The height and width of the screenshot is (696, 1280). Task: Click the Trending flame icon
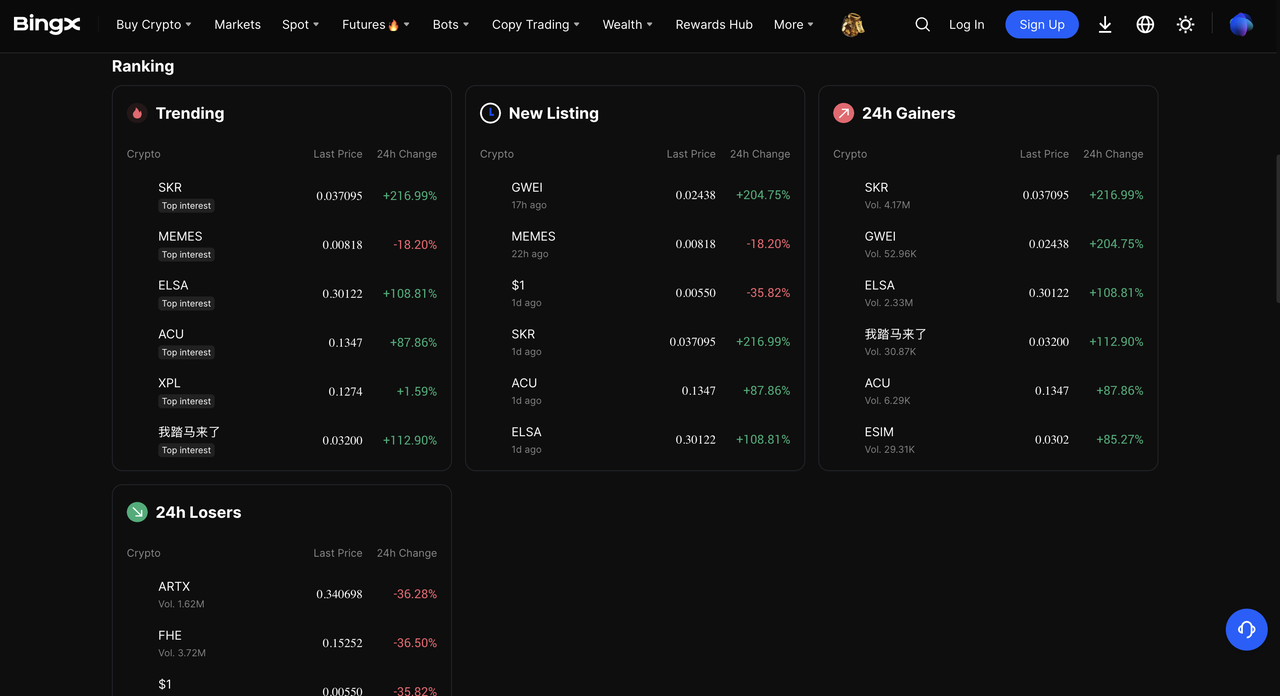pyautogui.click(x=137, y=113)
